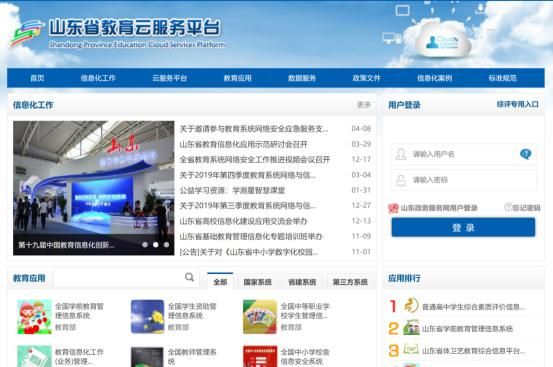Select the third carousel dot indicator
Image resolution: width=553 pixels, height=367 pixels.
[166, 244]
